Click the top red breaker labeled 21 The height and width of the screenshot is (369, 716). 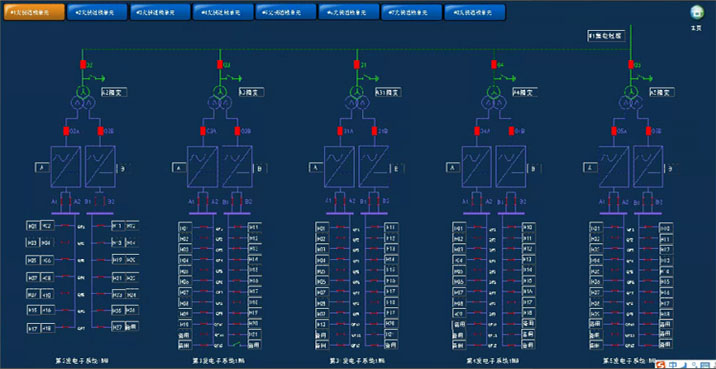(x=357, y=64)
